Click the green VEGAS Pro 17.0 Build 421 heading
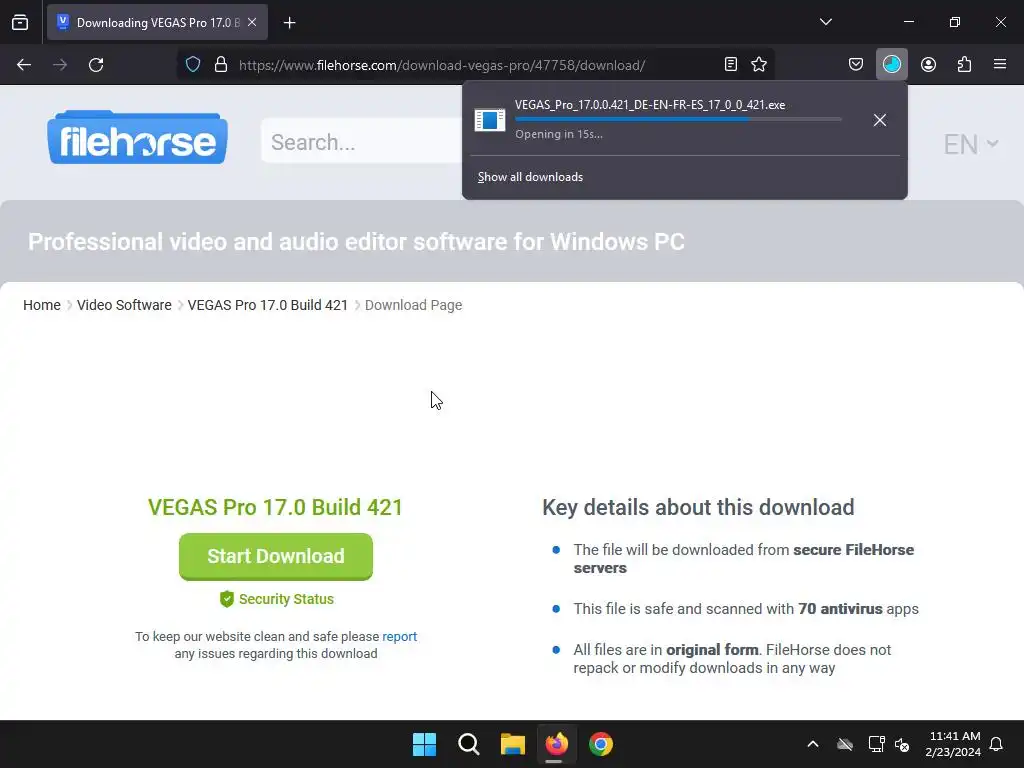1024x768 pixels. 276,507
